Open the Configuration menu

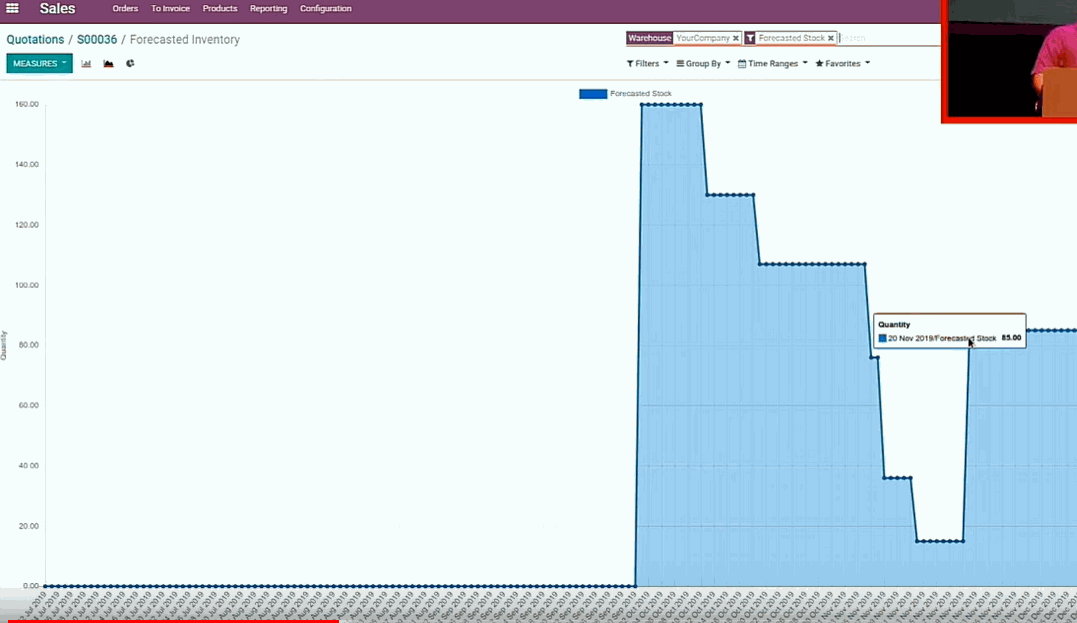(325, 9)
